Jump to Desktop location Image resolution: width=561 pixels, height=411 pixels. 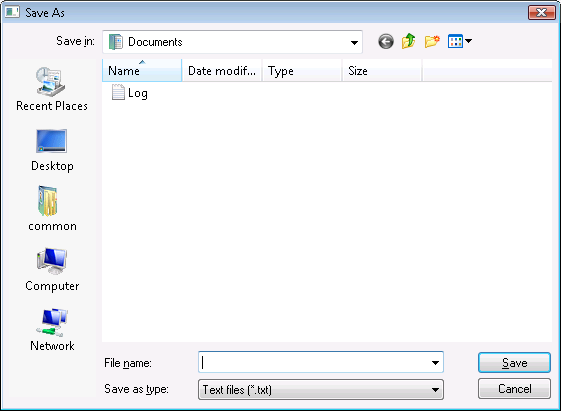click(x=52, y=150)
